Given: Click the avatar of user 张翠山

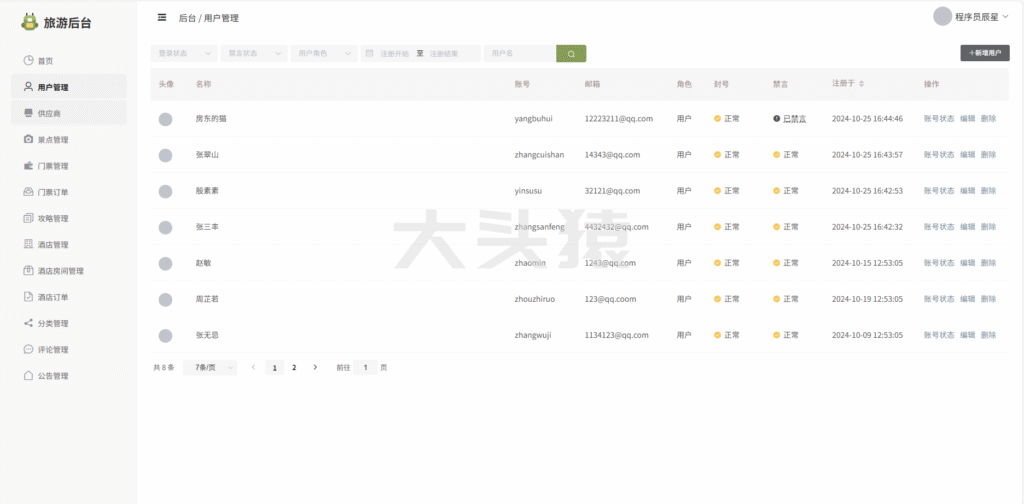Looking at the screenshot, I should [x=166, y=155].
